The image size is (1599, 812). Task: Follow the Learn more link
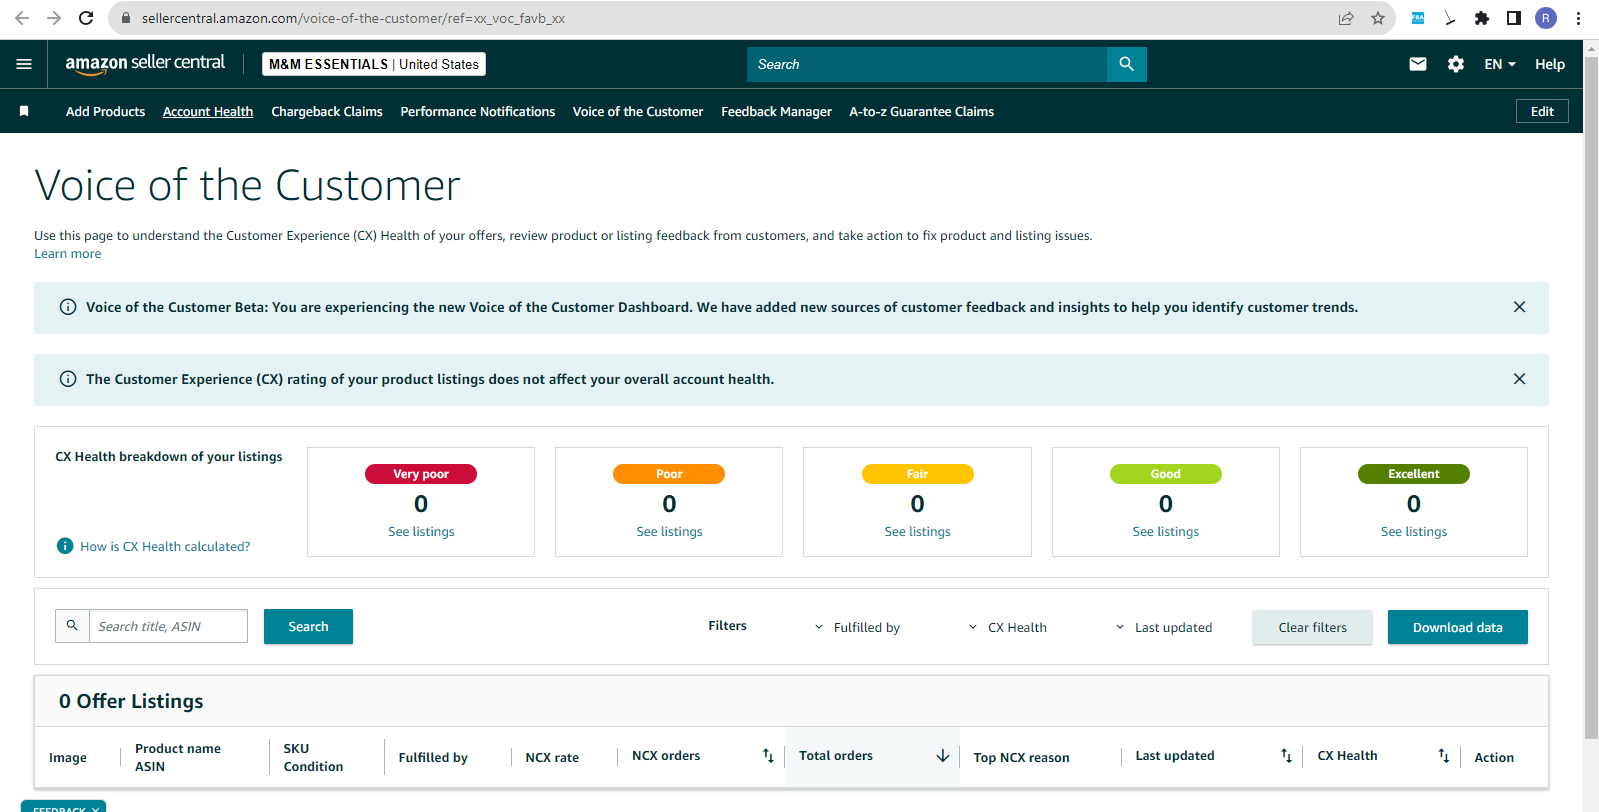tap(68, 254)
